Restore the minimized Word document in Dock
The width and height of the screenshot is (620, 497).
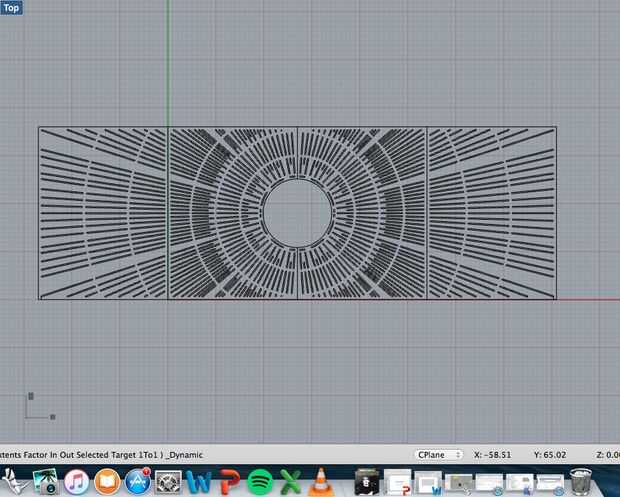(x=428, y=483)
